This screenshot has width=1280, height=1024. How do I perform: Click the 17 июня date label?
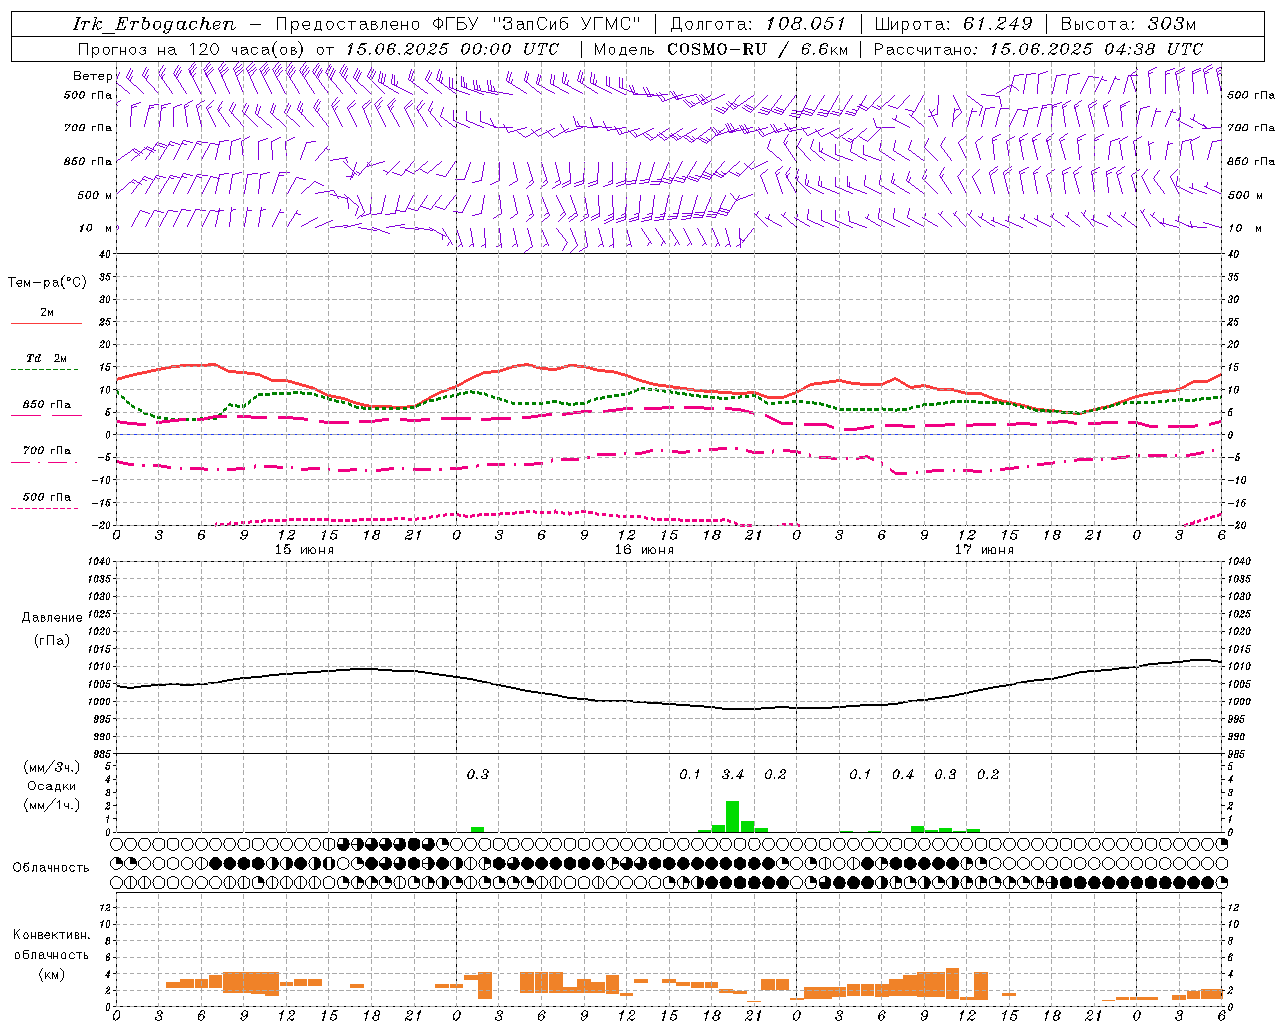click(984, 550)
